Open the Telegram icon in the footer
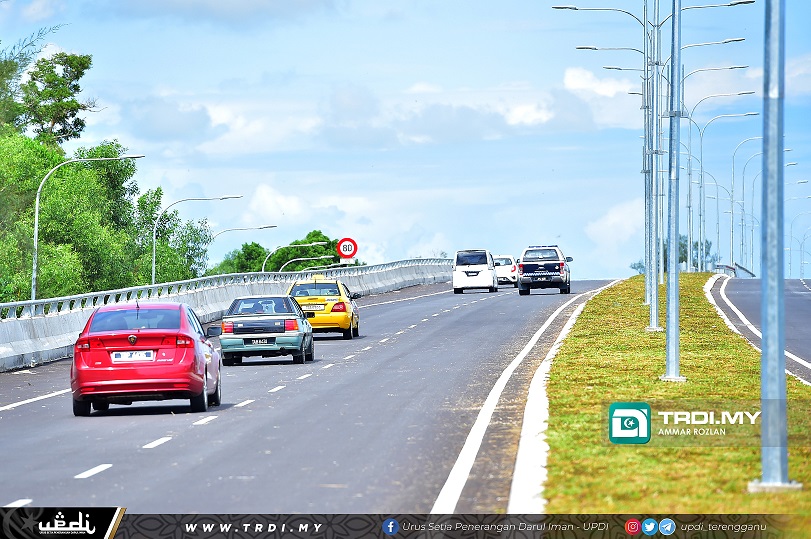The width and height of the screenshot is (811, 539). click(666, 526)
